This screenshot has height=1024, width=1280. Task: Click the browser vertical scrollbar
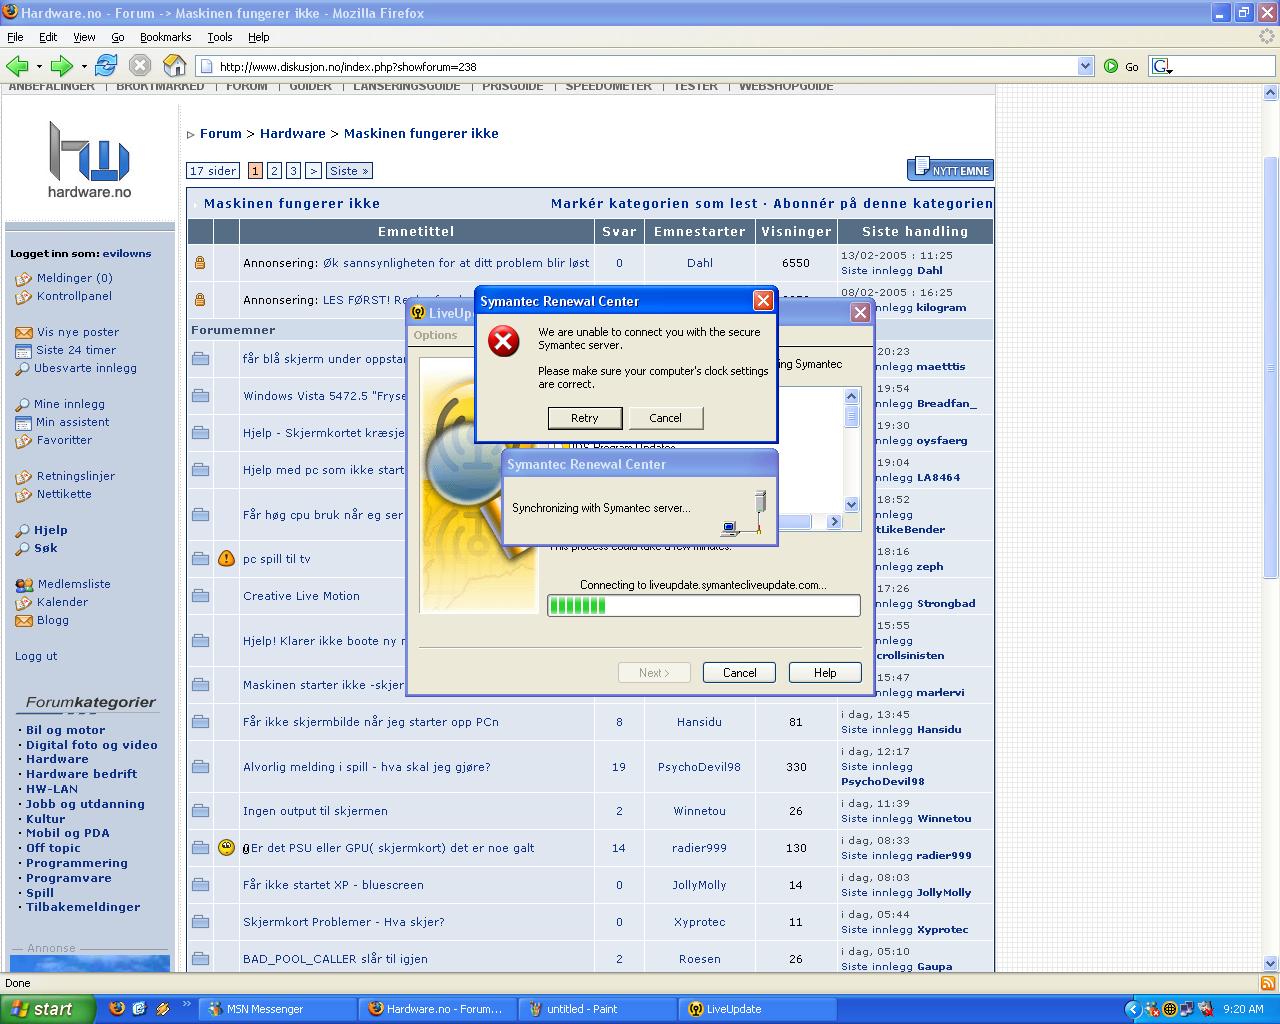1271,368
